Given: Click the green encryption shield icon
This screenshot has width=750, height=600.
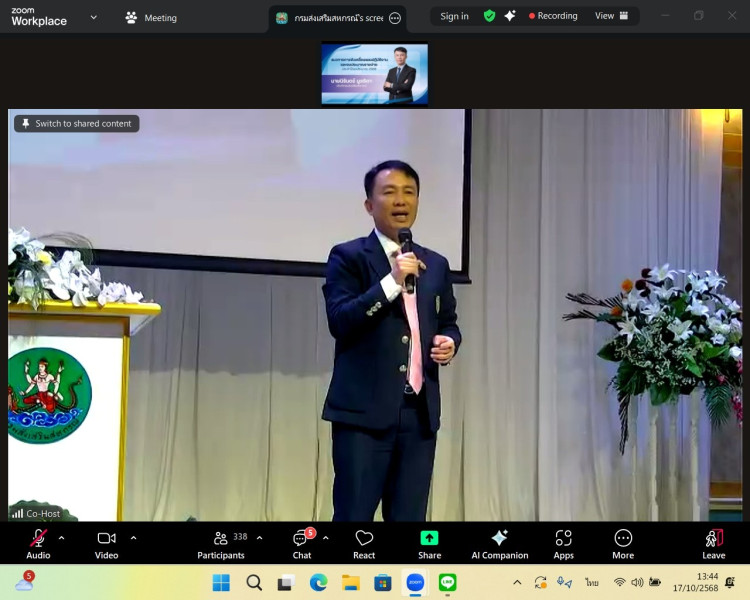Looking at the screenshot, I should click(489, 16).
